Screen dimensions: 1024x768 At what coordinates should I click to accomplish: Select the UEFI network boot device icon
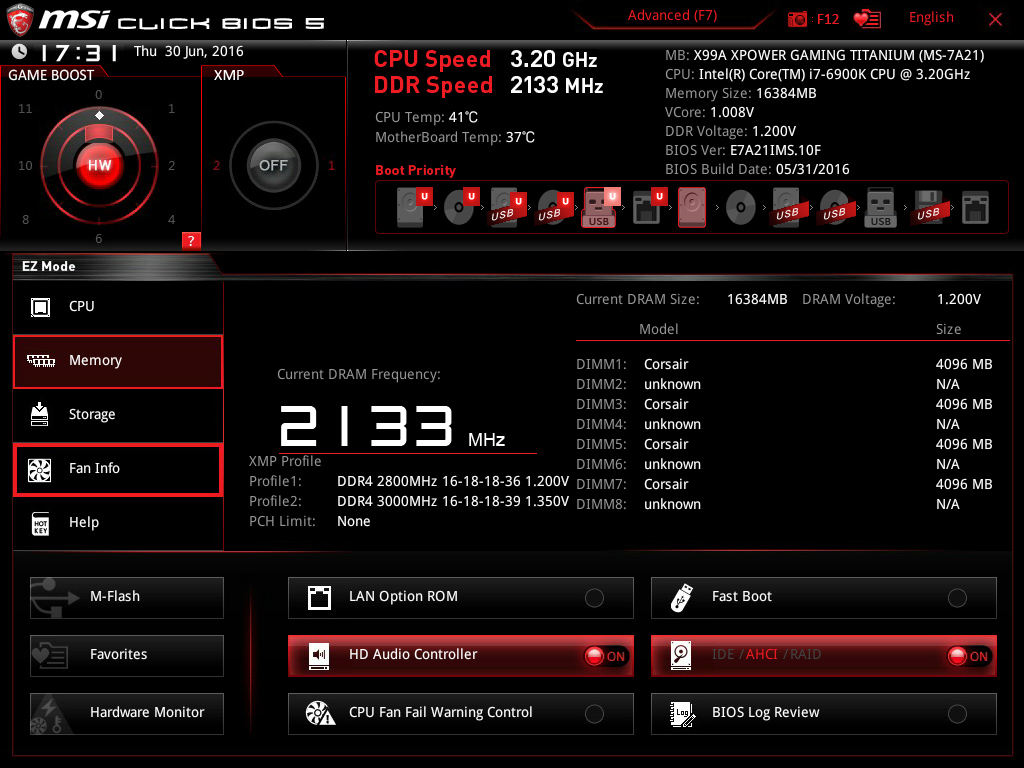tap(648, 207)
